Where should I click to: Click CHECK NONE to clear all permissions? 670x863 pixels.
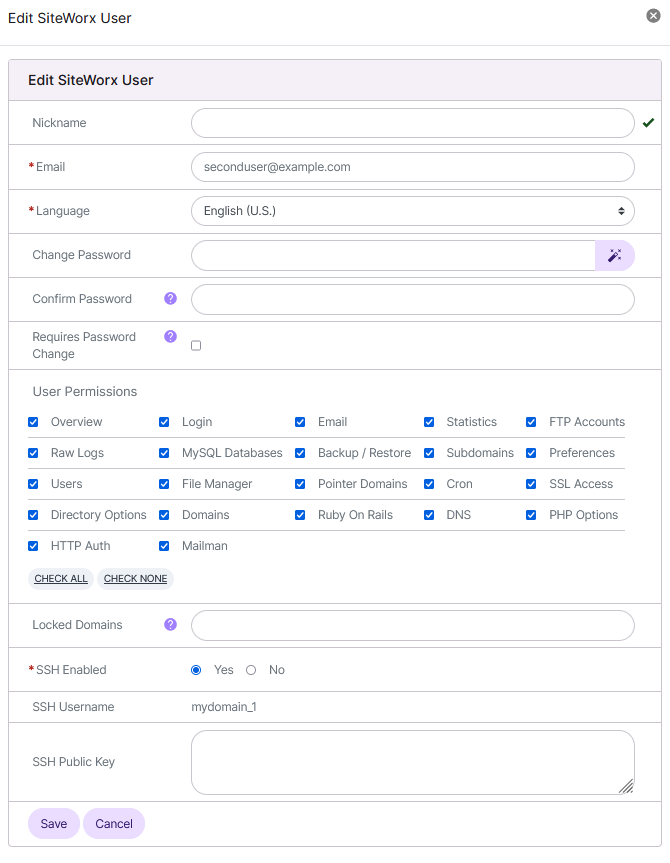[x=135, y=578]
